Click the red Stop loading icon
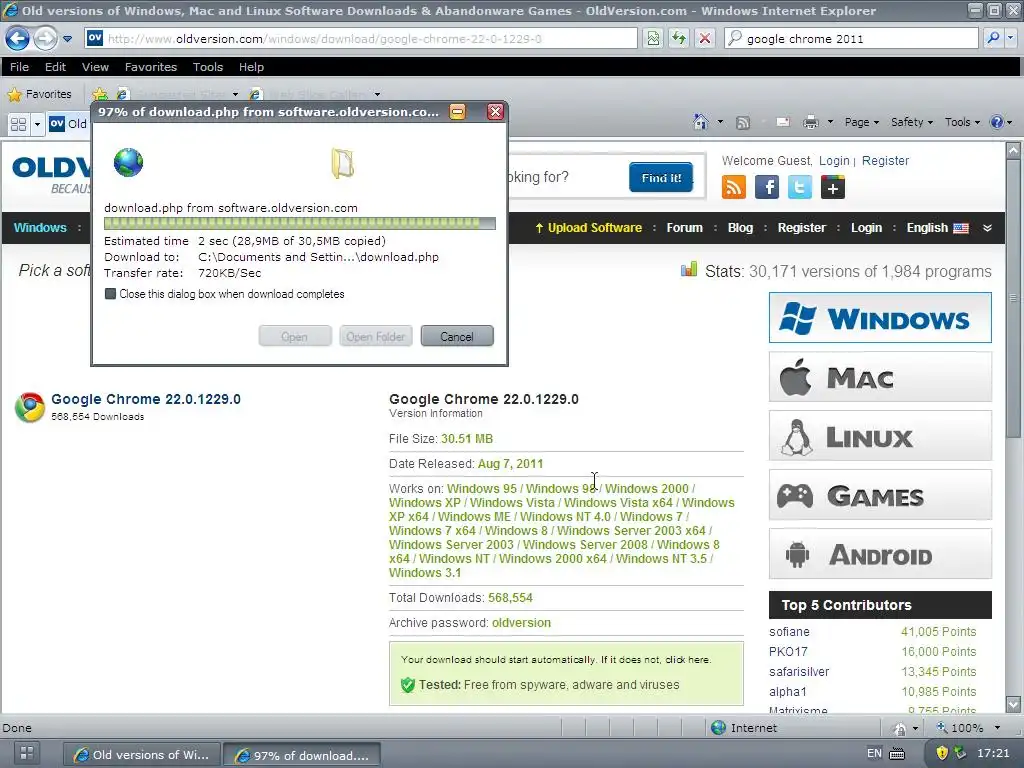1024x768 pixels. pos(705,39)
